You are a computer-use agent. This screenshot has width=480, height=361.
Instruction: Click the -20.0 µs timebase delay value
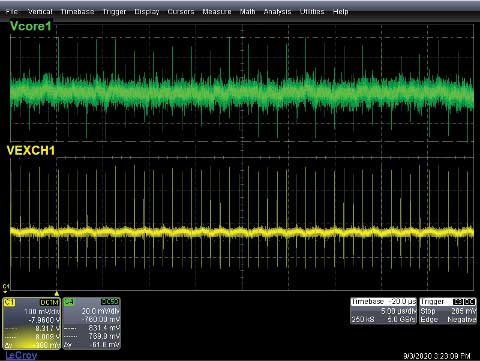click(402, 302)
